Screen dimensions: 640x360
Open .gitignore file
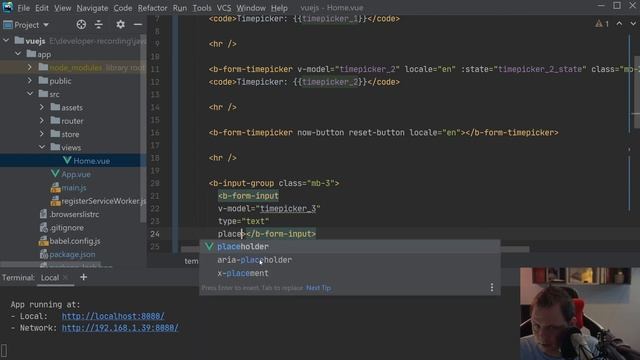(x=67, y=227)
